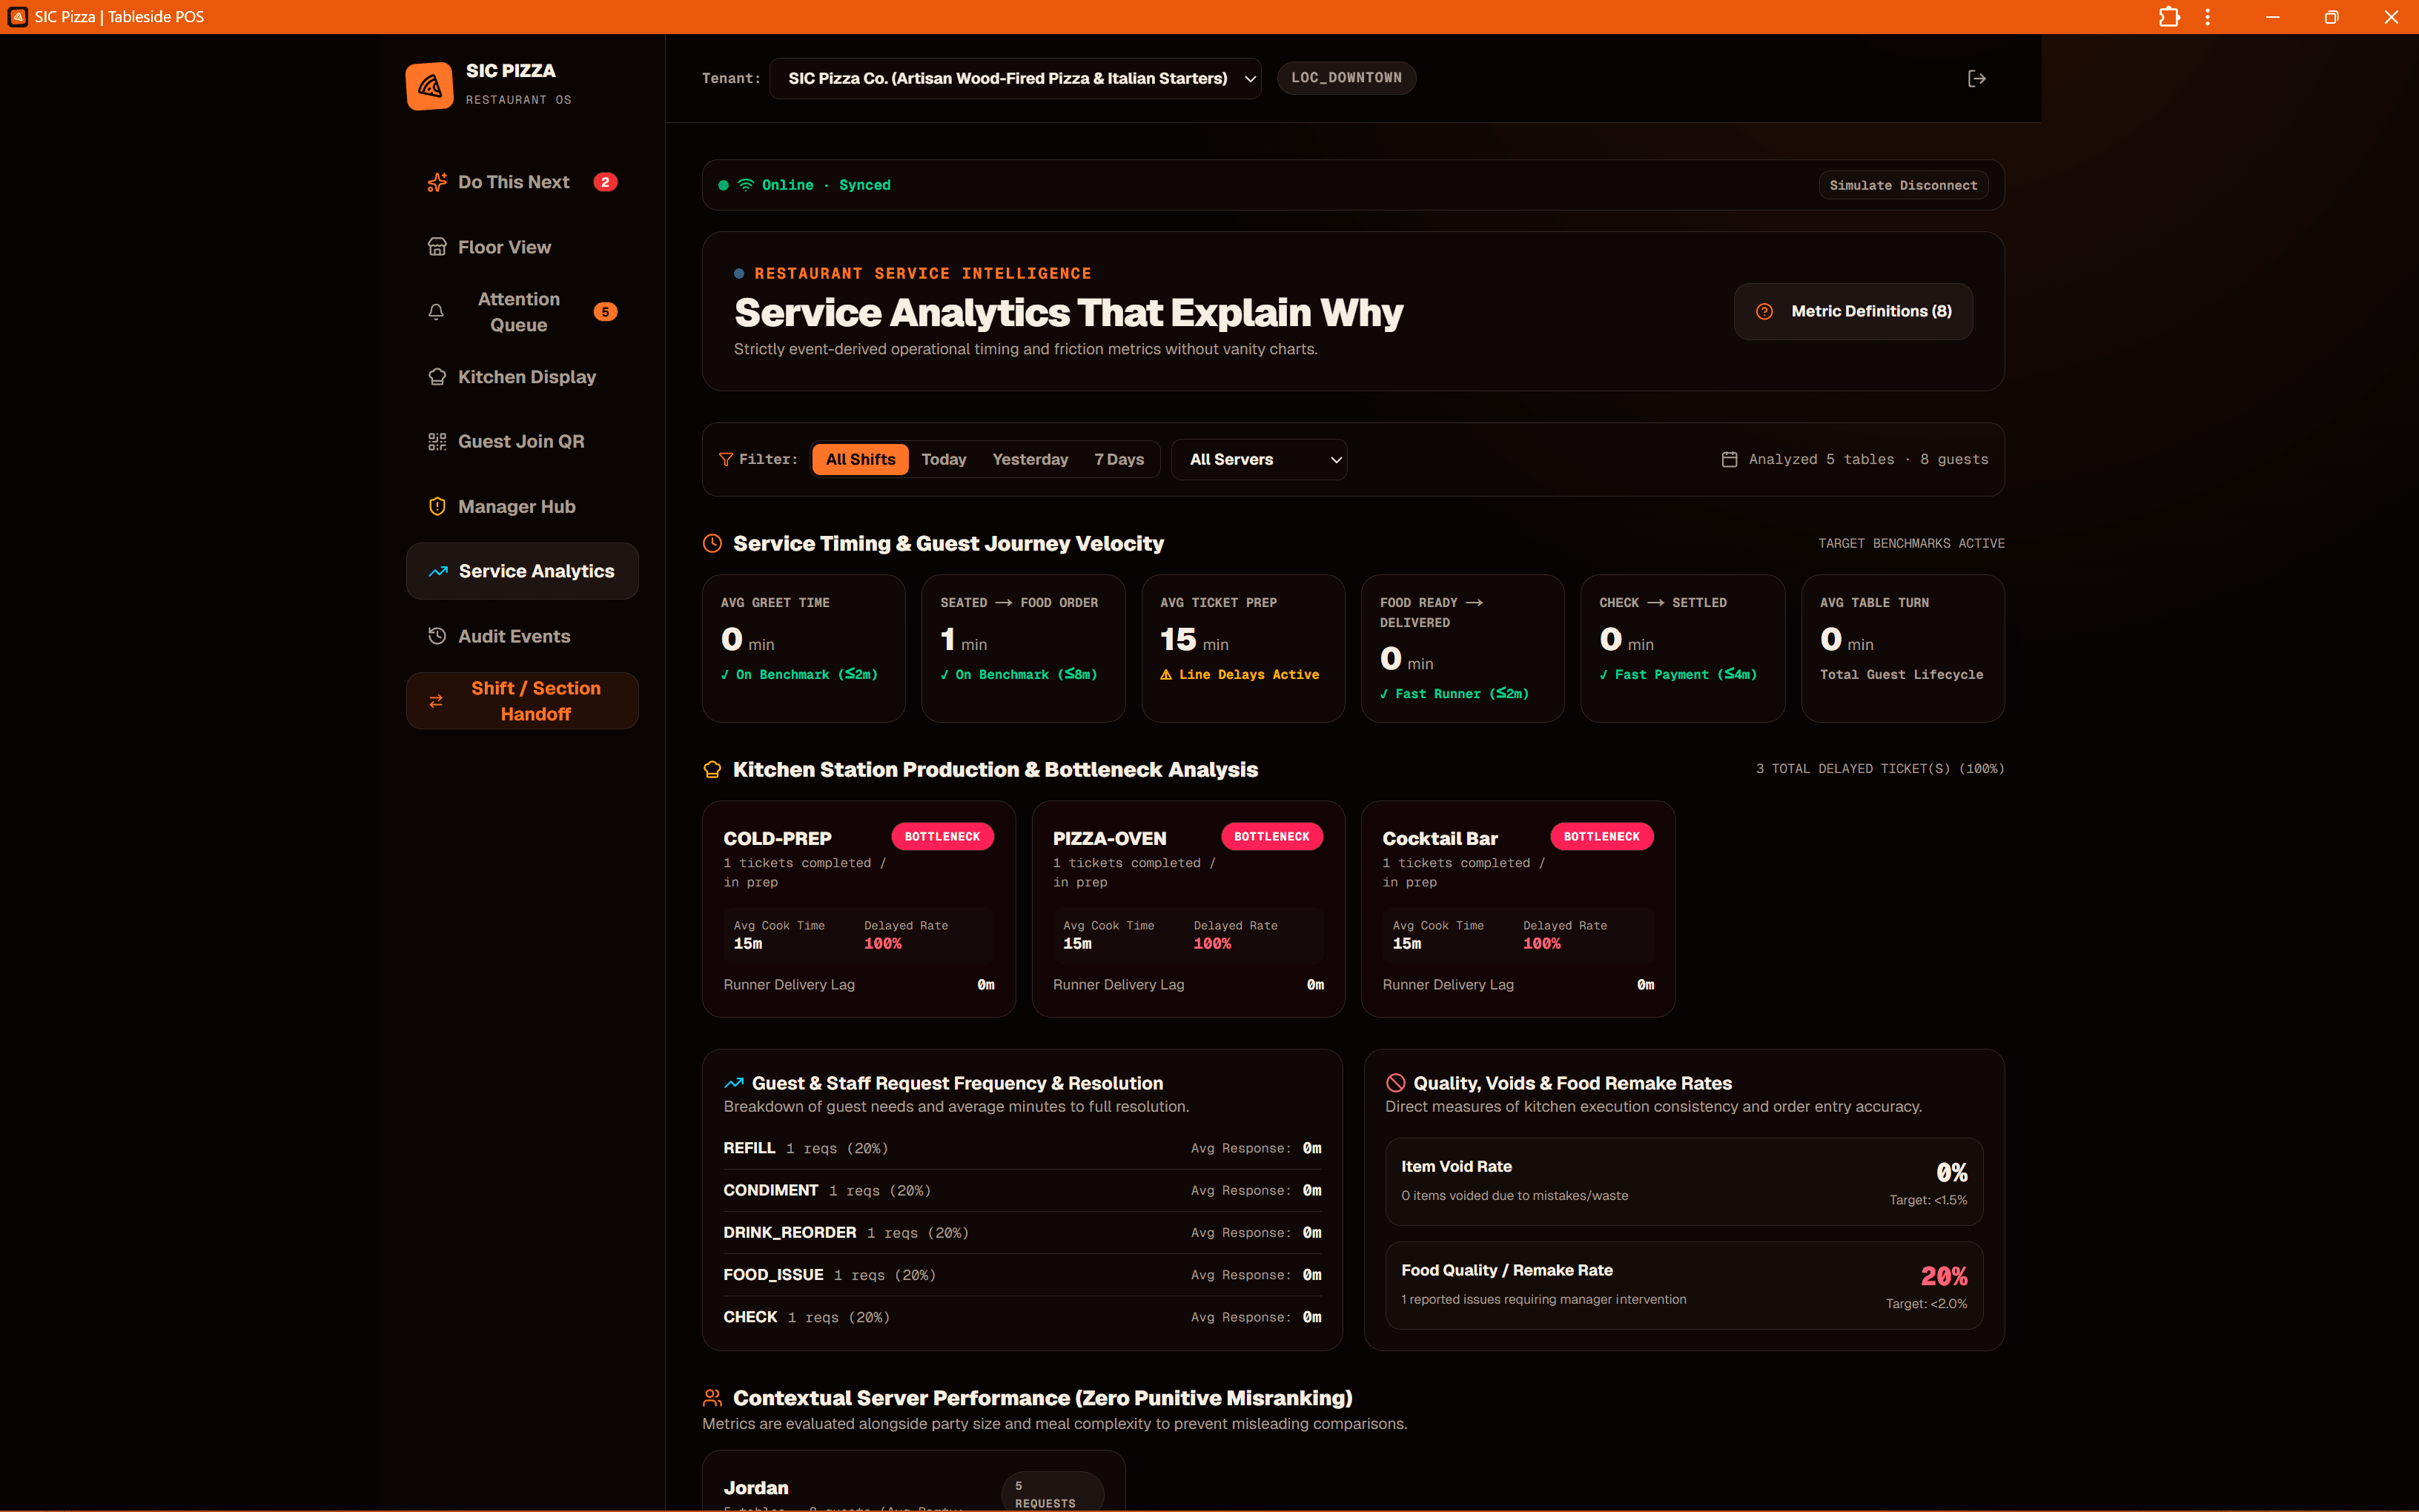Screen dimensions: 2419x1512
Task: Click the PIZZA-OVEN Bottleneck badge
Action: [1271, 837]
